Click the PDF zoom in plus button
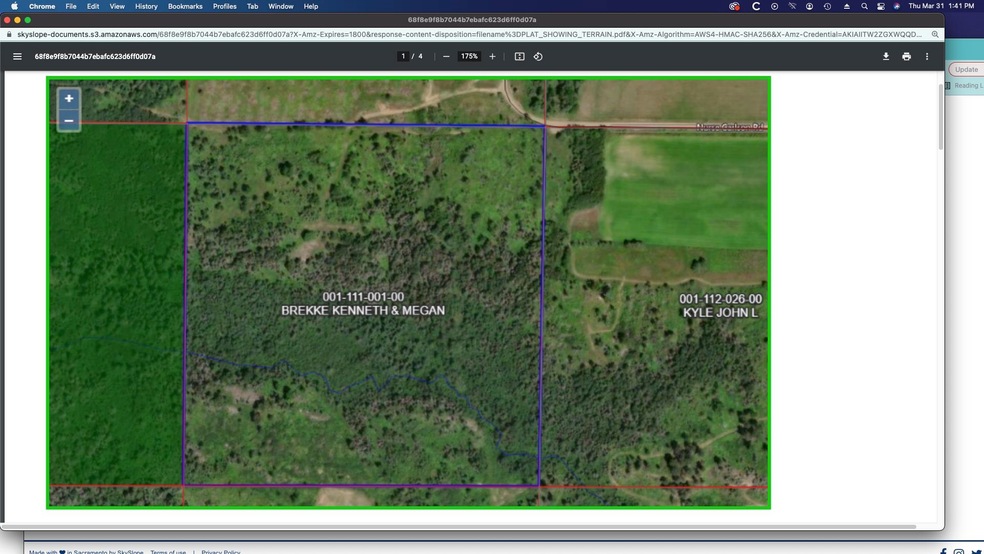984x554 pixels. coord(493,56)
